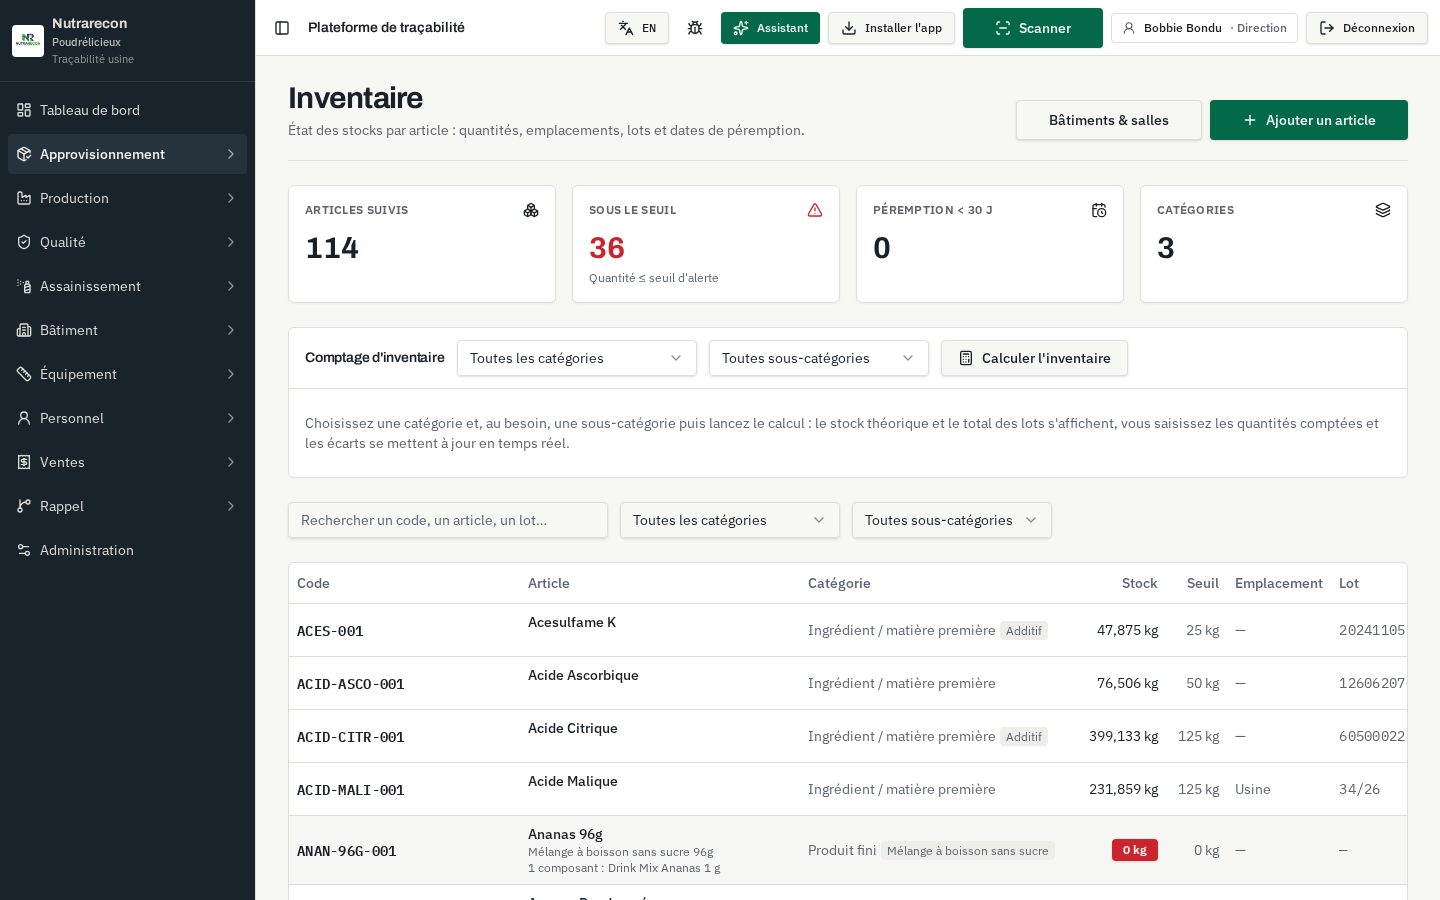Open the Personnel menu
The image size is (1440, 900).
127,418
